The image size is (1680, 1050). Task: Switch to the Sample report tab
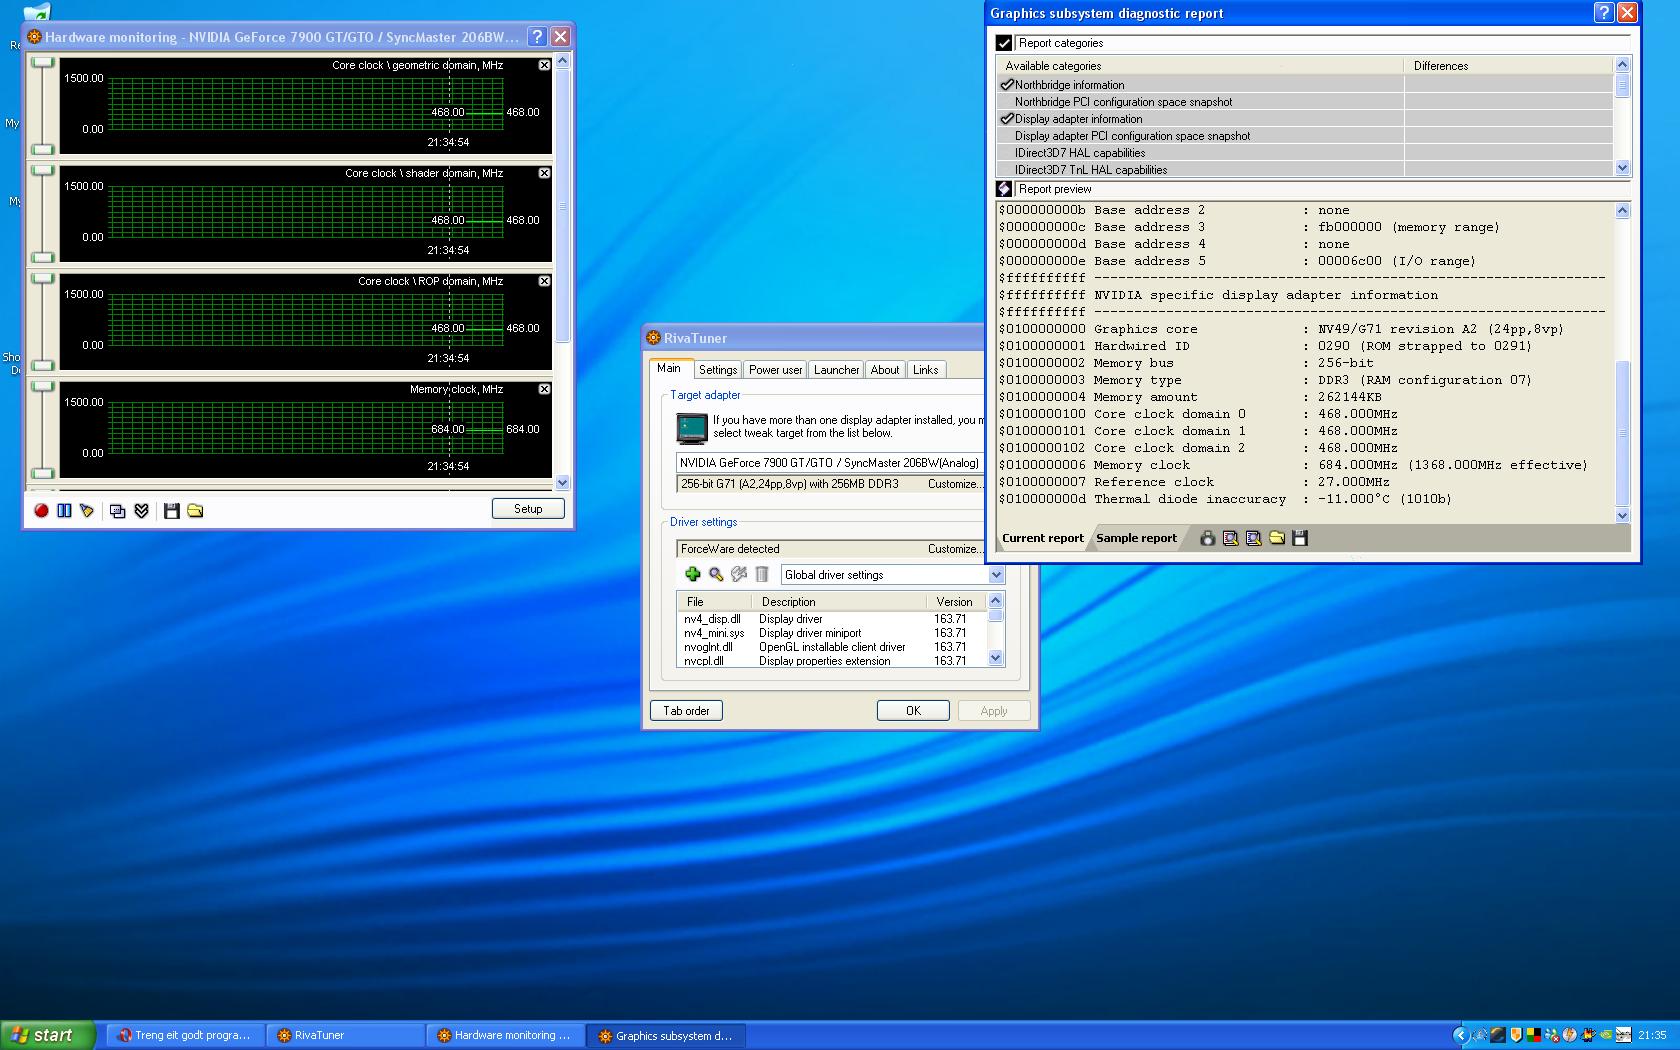(x=1136, y=538)
